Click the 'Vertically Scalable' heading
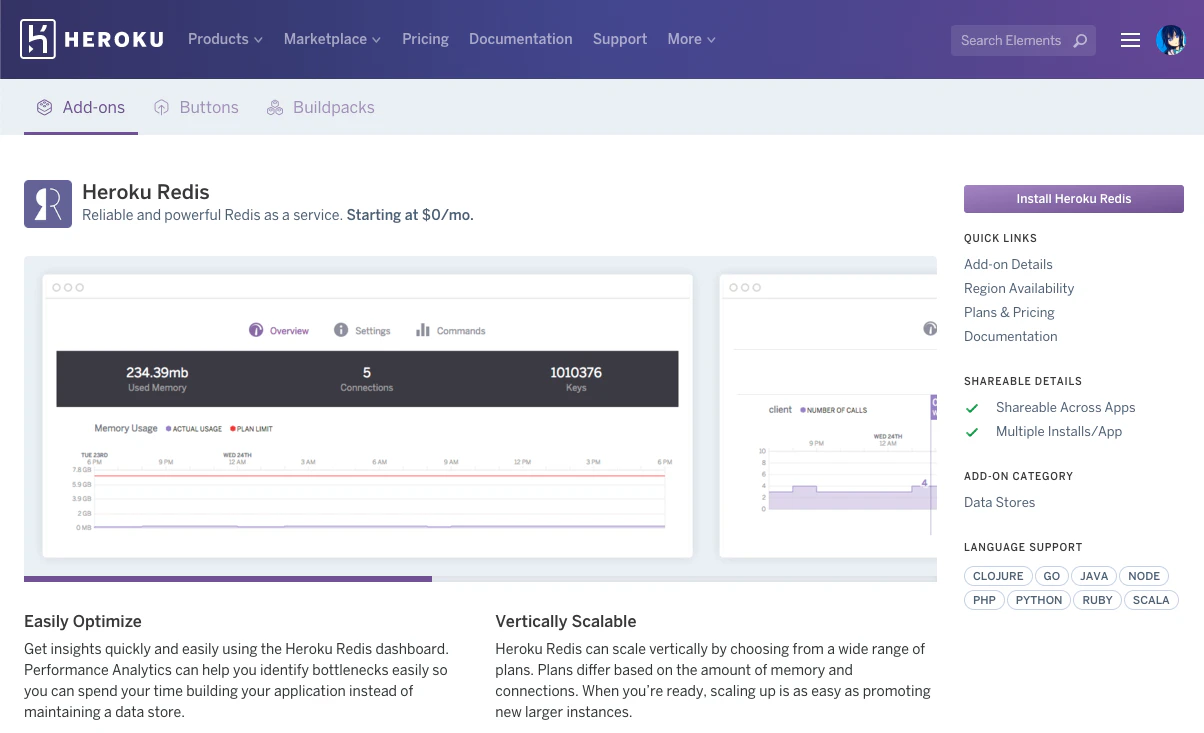This screenshot has width=1204, height=733. [x=566, y=621]
